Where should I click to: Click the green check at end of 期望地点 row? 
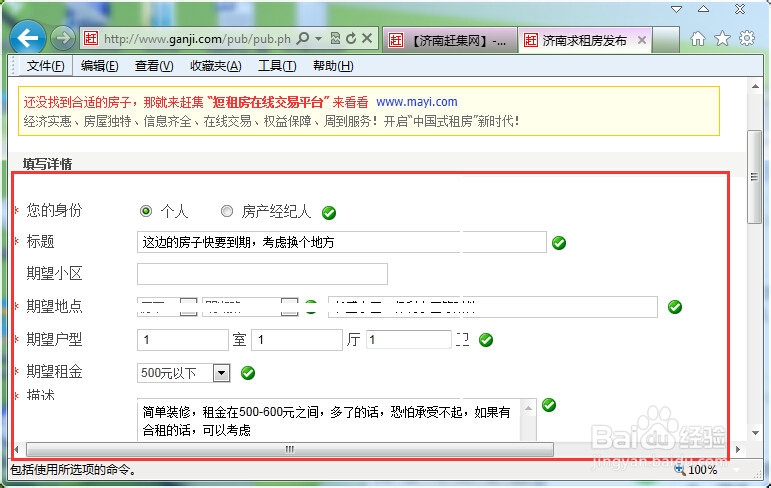point(675,307)
